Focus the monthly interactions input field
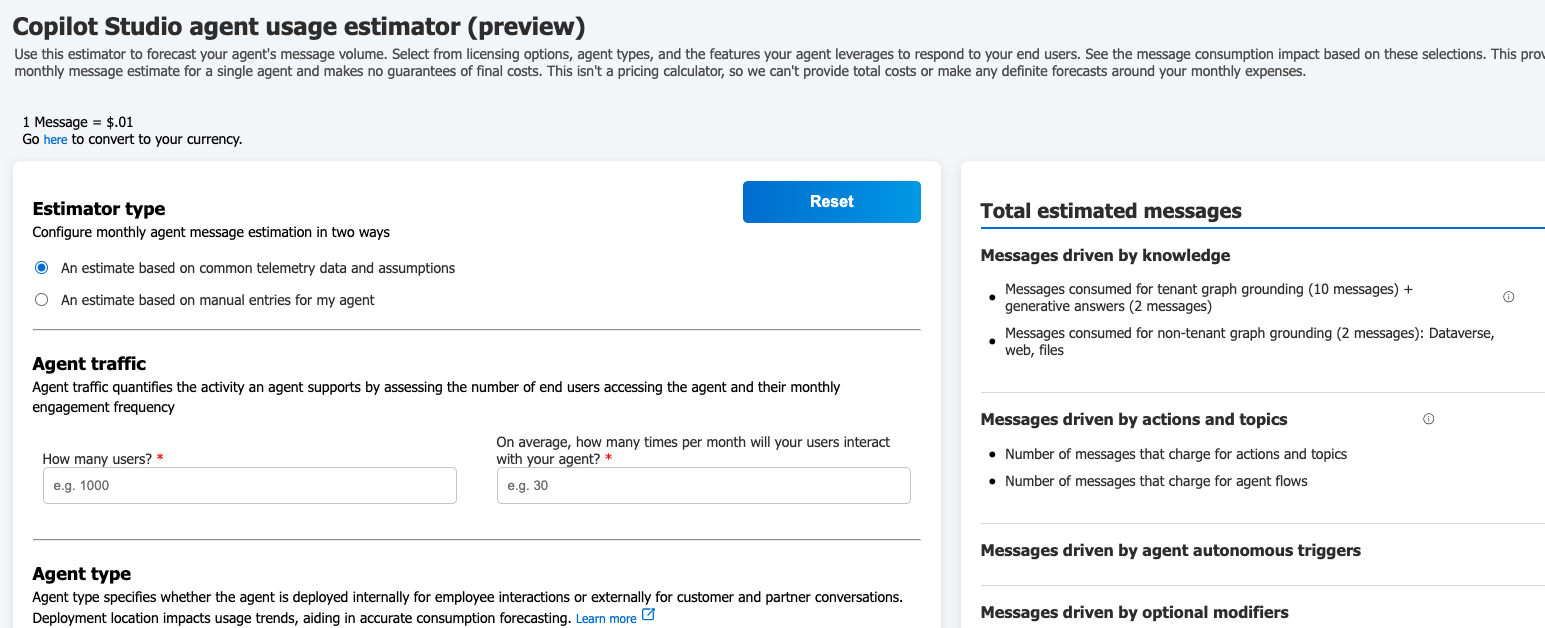 pyautogui.click(x=704, y=485)
